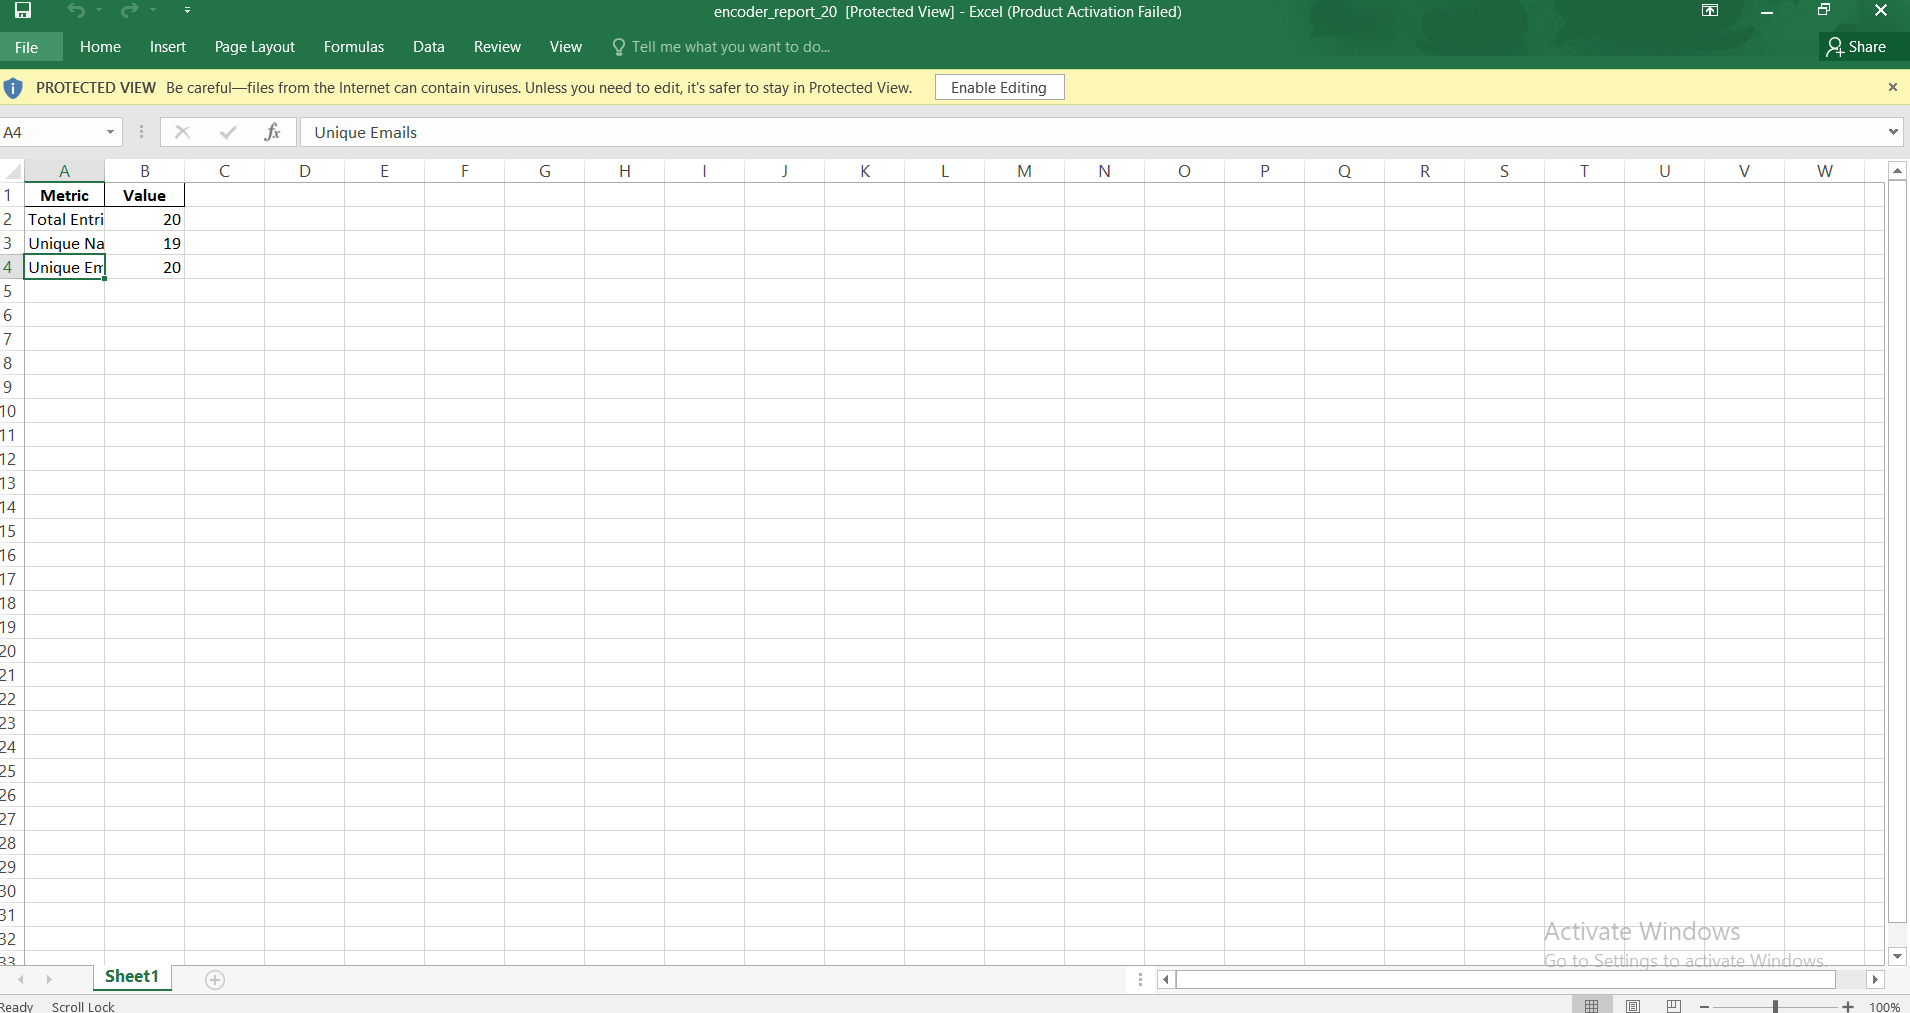Select row 10 header
The width and height of the screenshot is (1910, 1013).
[x=9, y=411]
